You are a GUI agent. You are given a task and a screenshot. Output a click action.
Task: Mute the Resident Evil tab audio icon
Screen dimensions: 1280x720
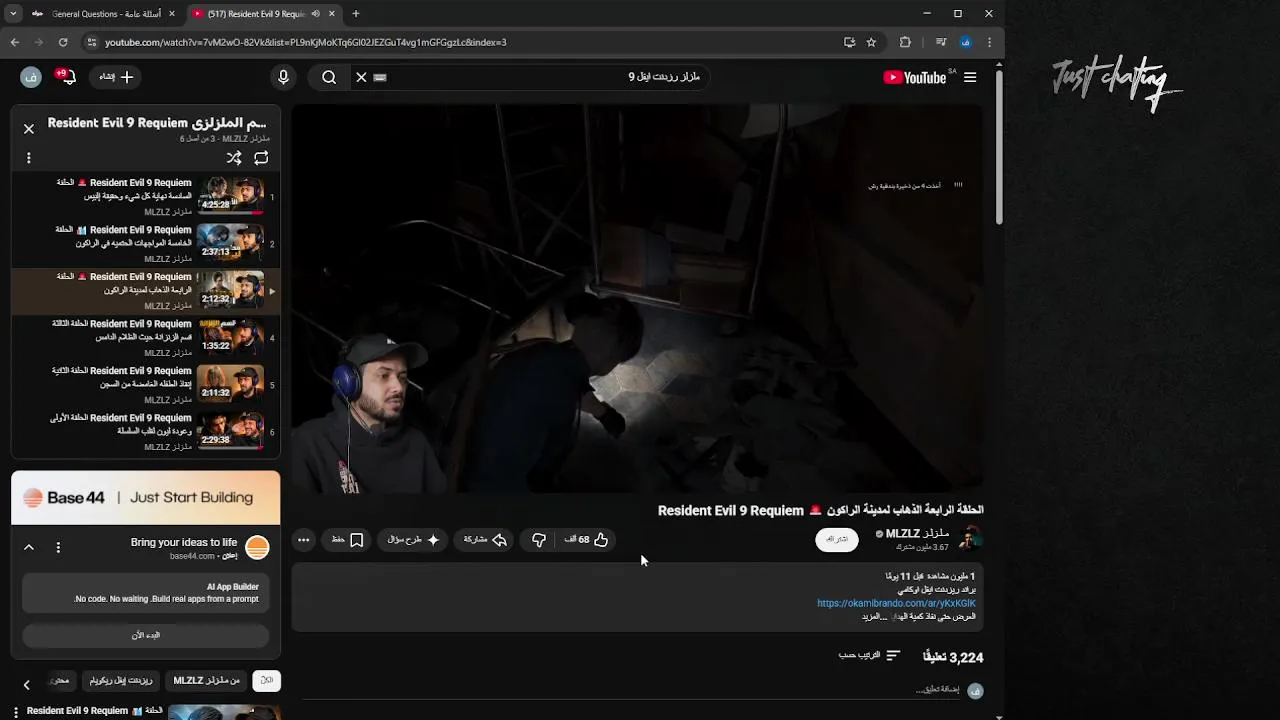point(315,14)
